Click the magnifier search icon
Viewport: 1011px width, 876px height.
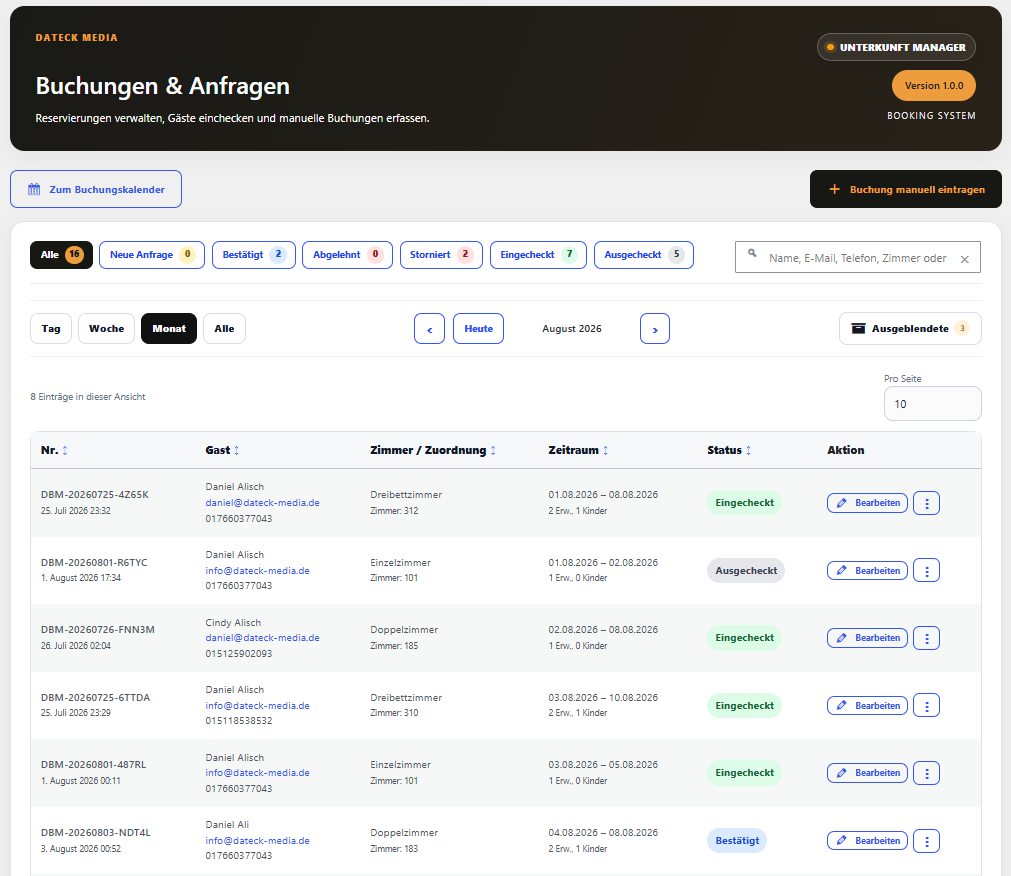click(752, 253)
